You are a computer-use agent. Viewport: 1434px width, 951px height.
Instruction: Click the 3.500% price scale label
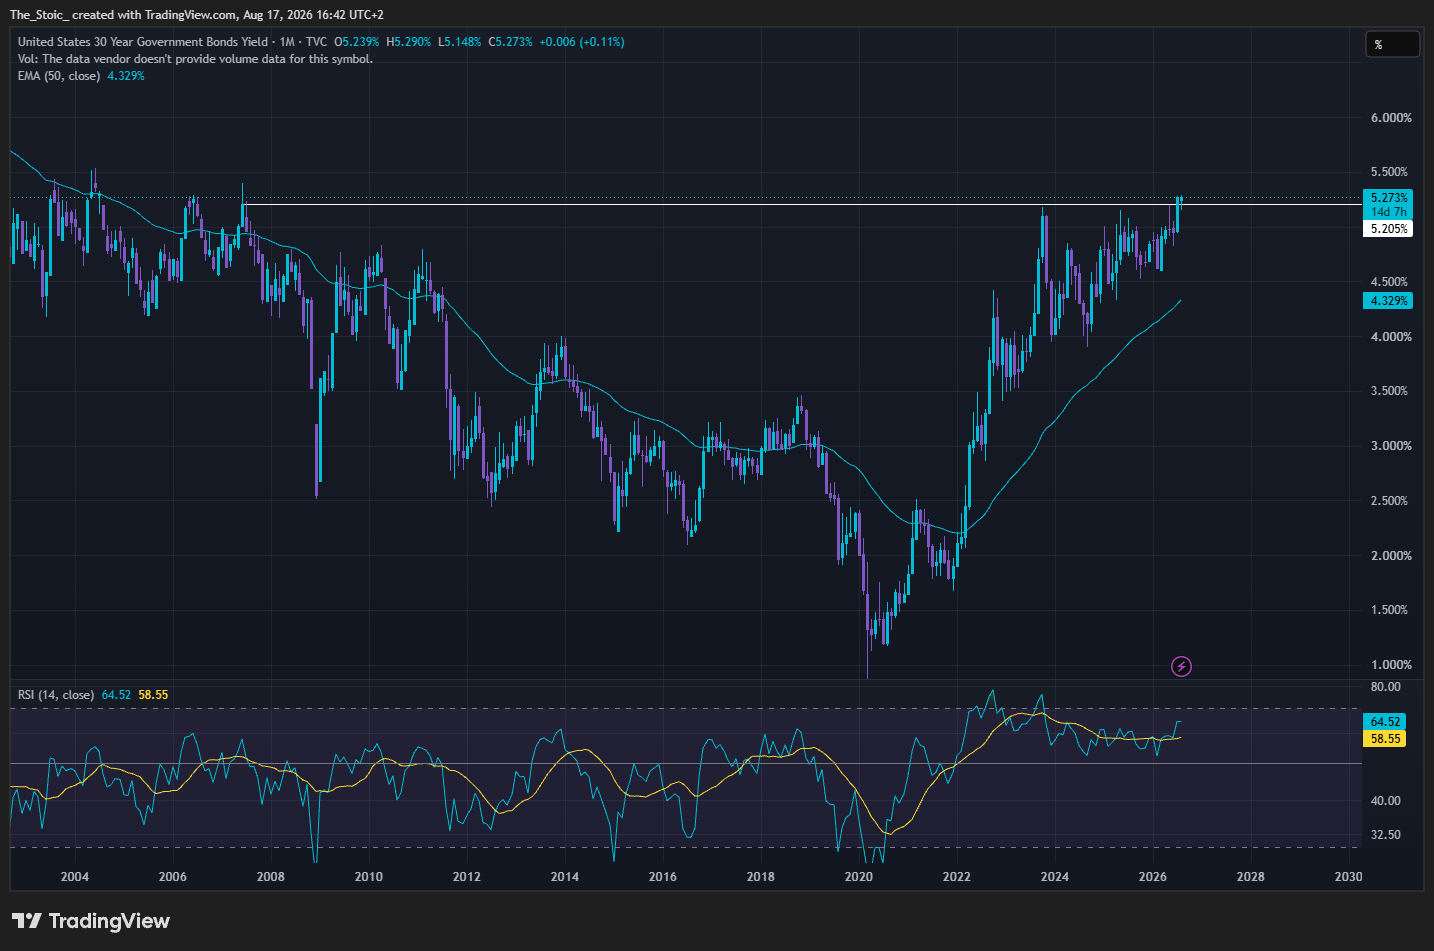[1391, 391]
